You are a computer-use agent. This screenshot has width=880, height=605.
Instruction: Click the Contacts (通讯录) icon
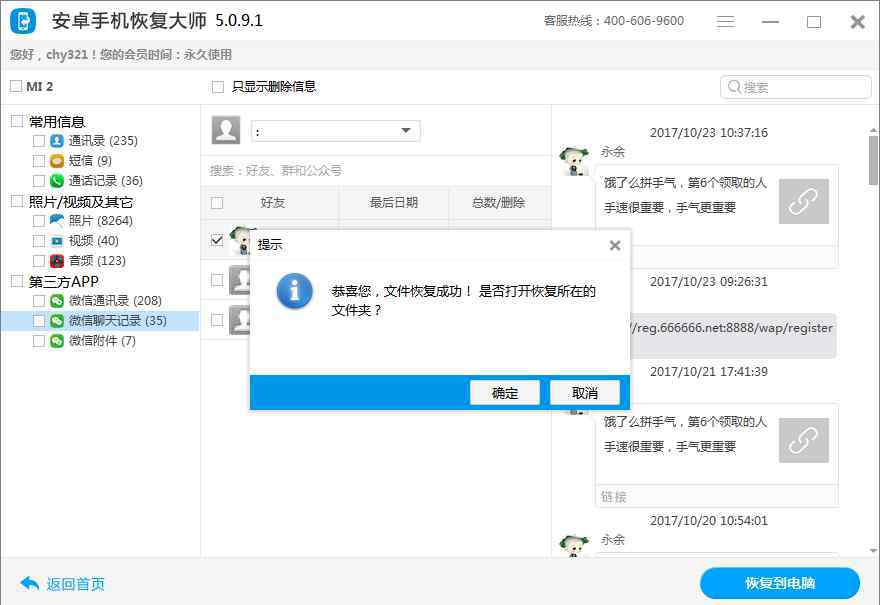click(57, 141)
